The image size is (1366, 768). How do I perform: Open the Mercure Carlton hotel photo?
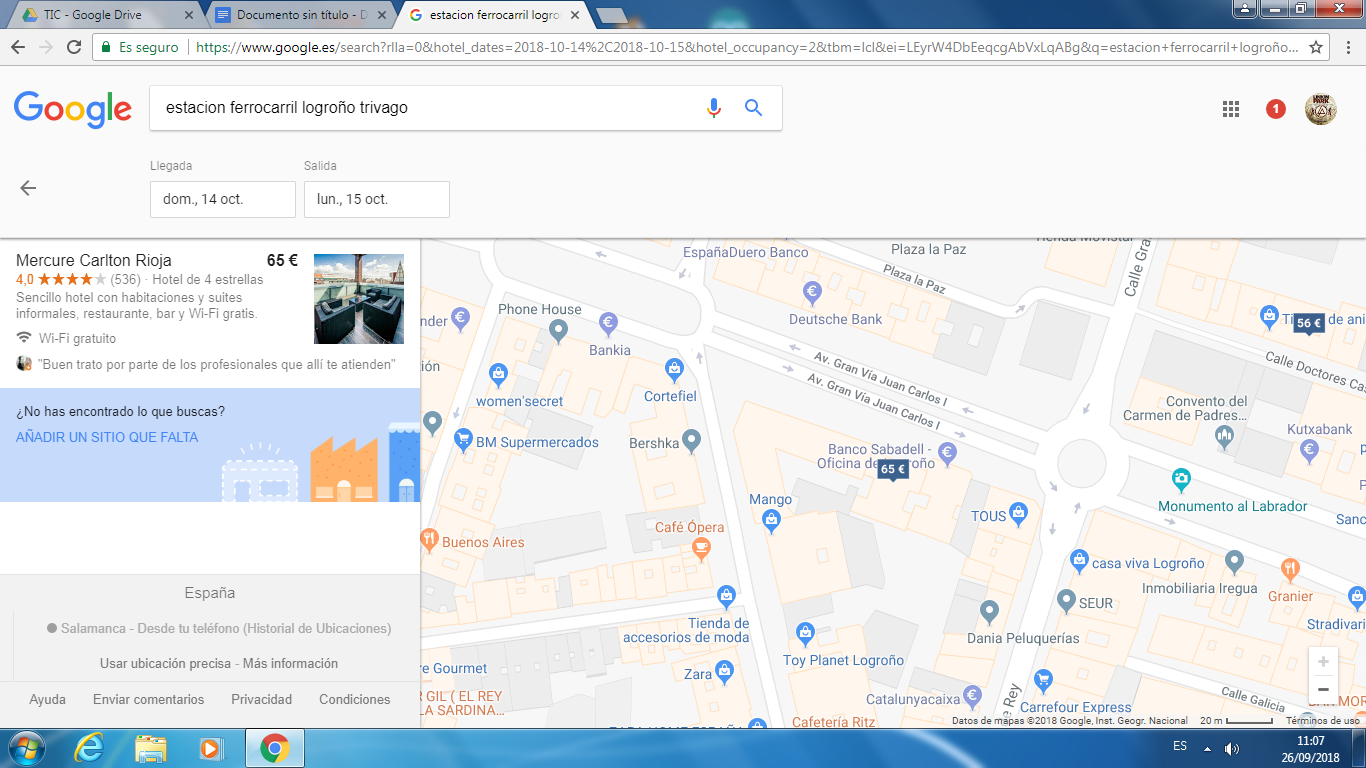(359, 299)
